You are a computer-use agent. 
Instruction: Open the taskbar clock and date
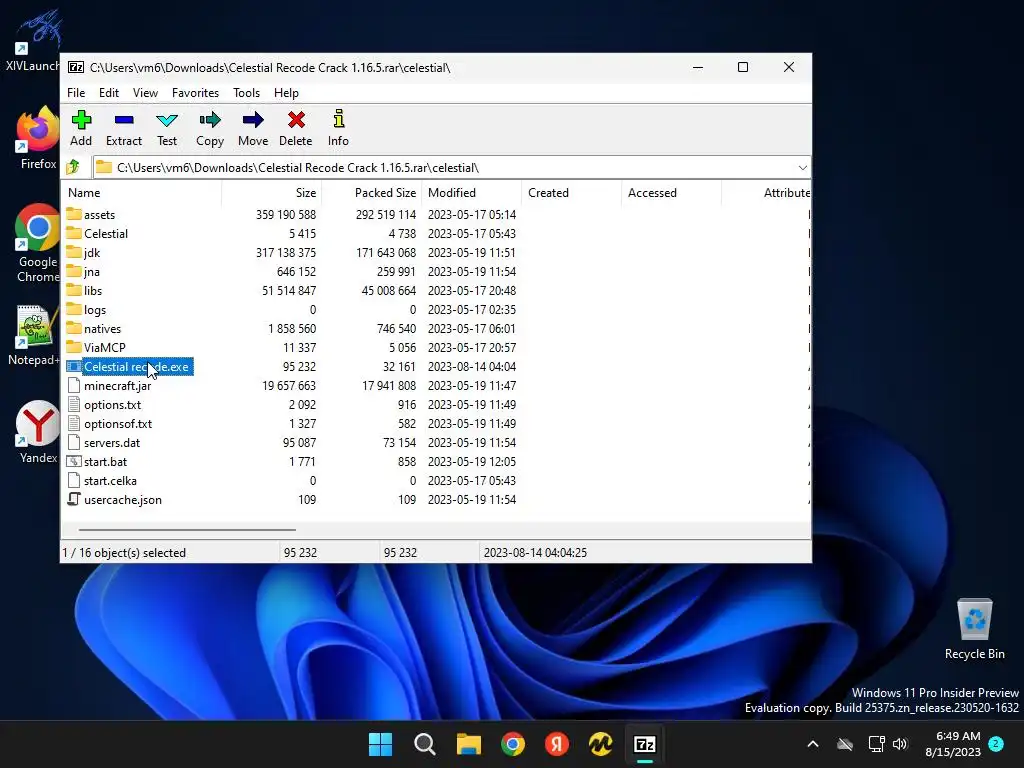(x=953, y=744)
